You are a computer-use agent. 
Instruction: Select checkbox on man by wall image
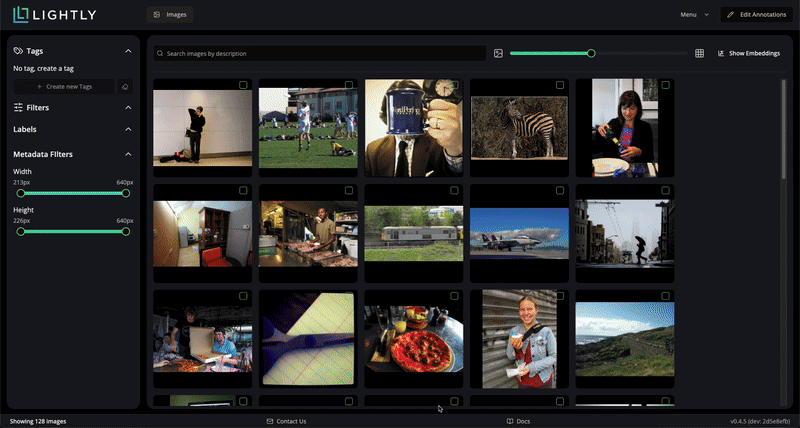tap(243, 85)
